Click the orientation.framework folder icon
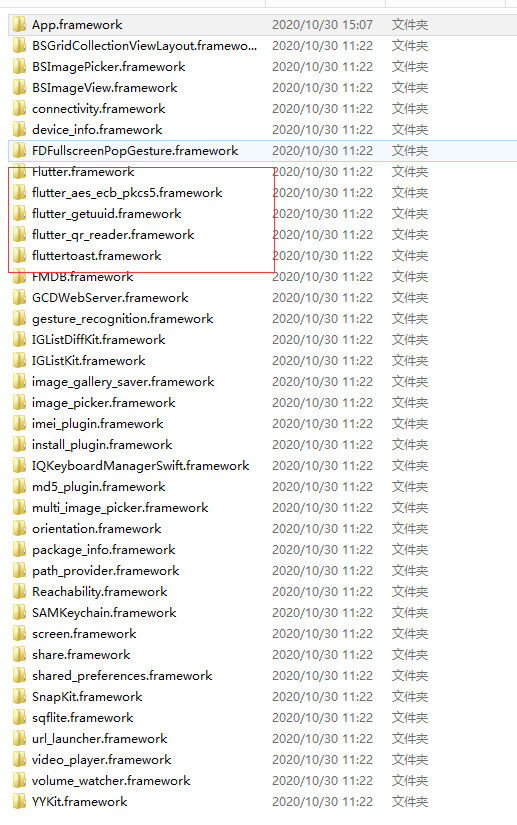 pyautogui.click(x=19, y=529)
